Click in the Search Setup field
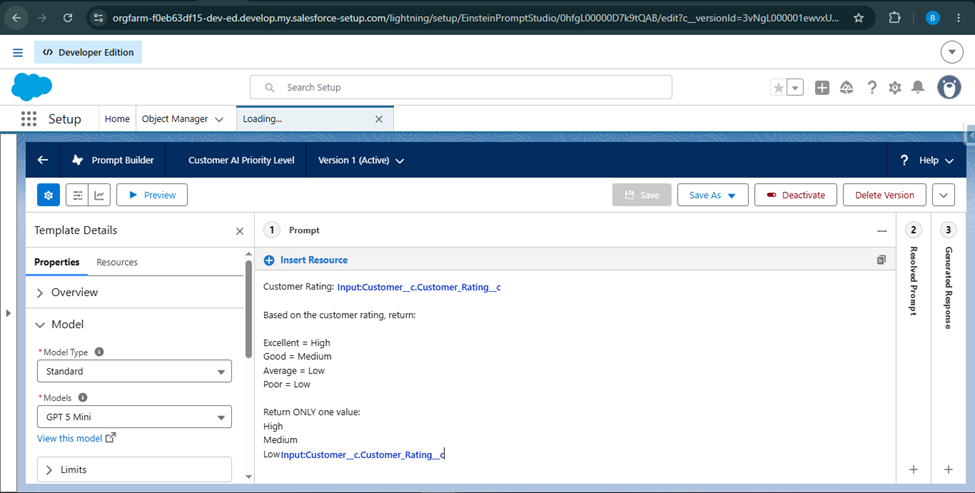This screenshot has width=975, height=493. pyautogui.click(x=461, y=88)
